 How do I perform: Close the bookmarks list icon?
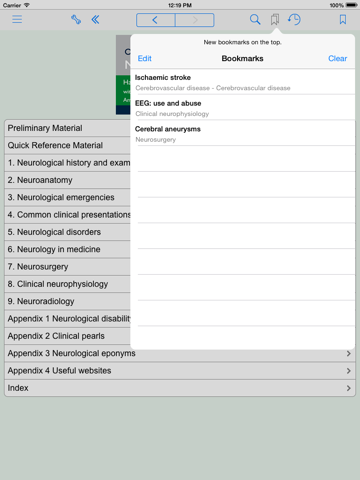pos(275,20)
